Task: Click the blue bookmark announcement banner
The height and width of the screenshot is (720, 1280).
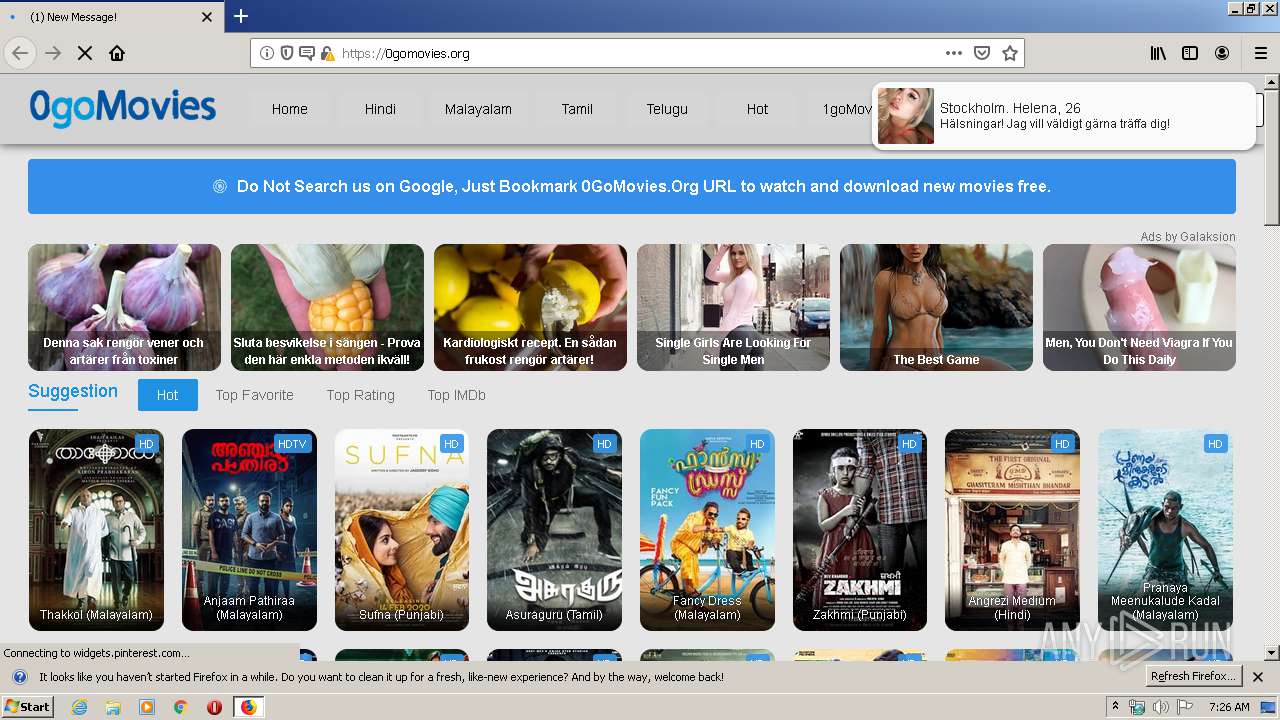Action: point(632,186)
